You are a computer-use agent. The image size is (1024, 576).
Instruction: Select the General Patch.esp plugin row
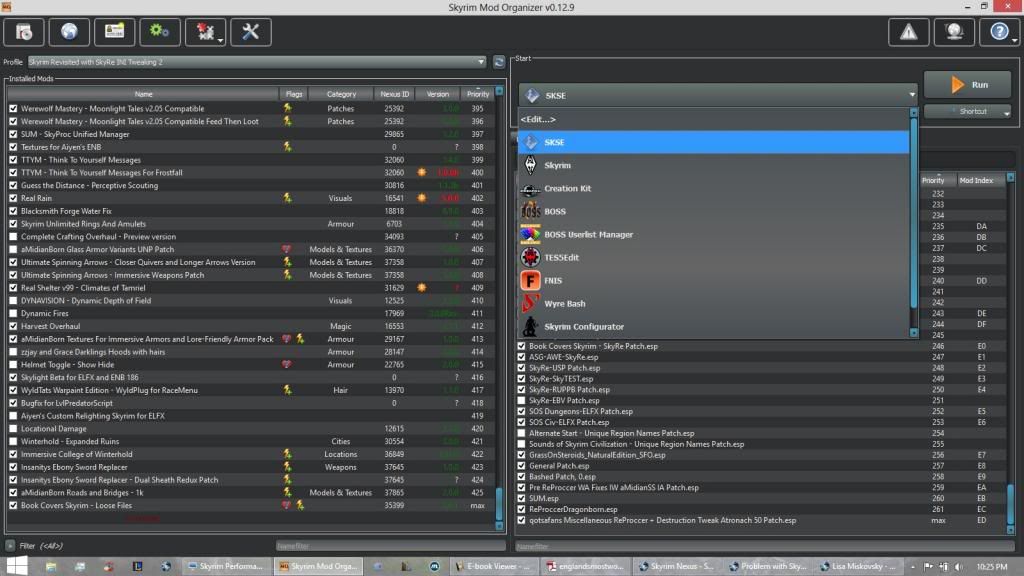761,466
